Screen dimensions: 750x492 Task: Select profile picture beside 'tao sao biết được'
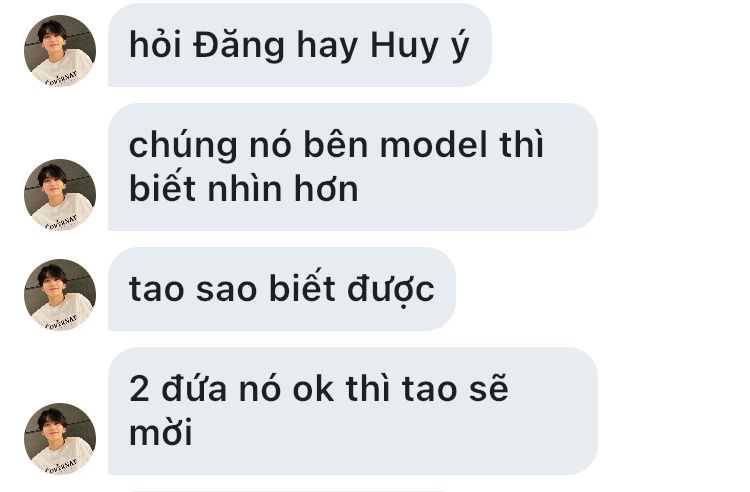pos(60,295)
